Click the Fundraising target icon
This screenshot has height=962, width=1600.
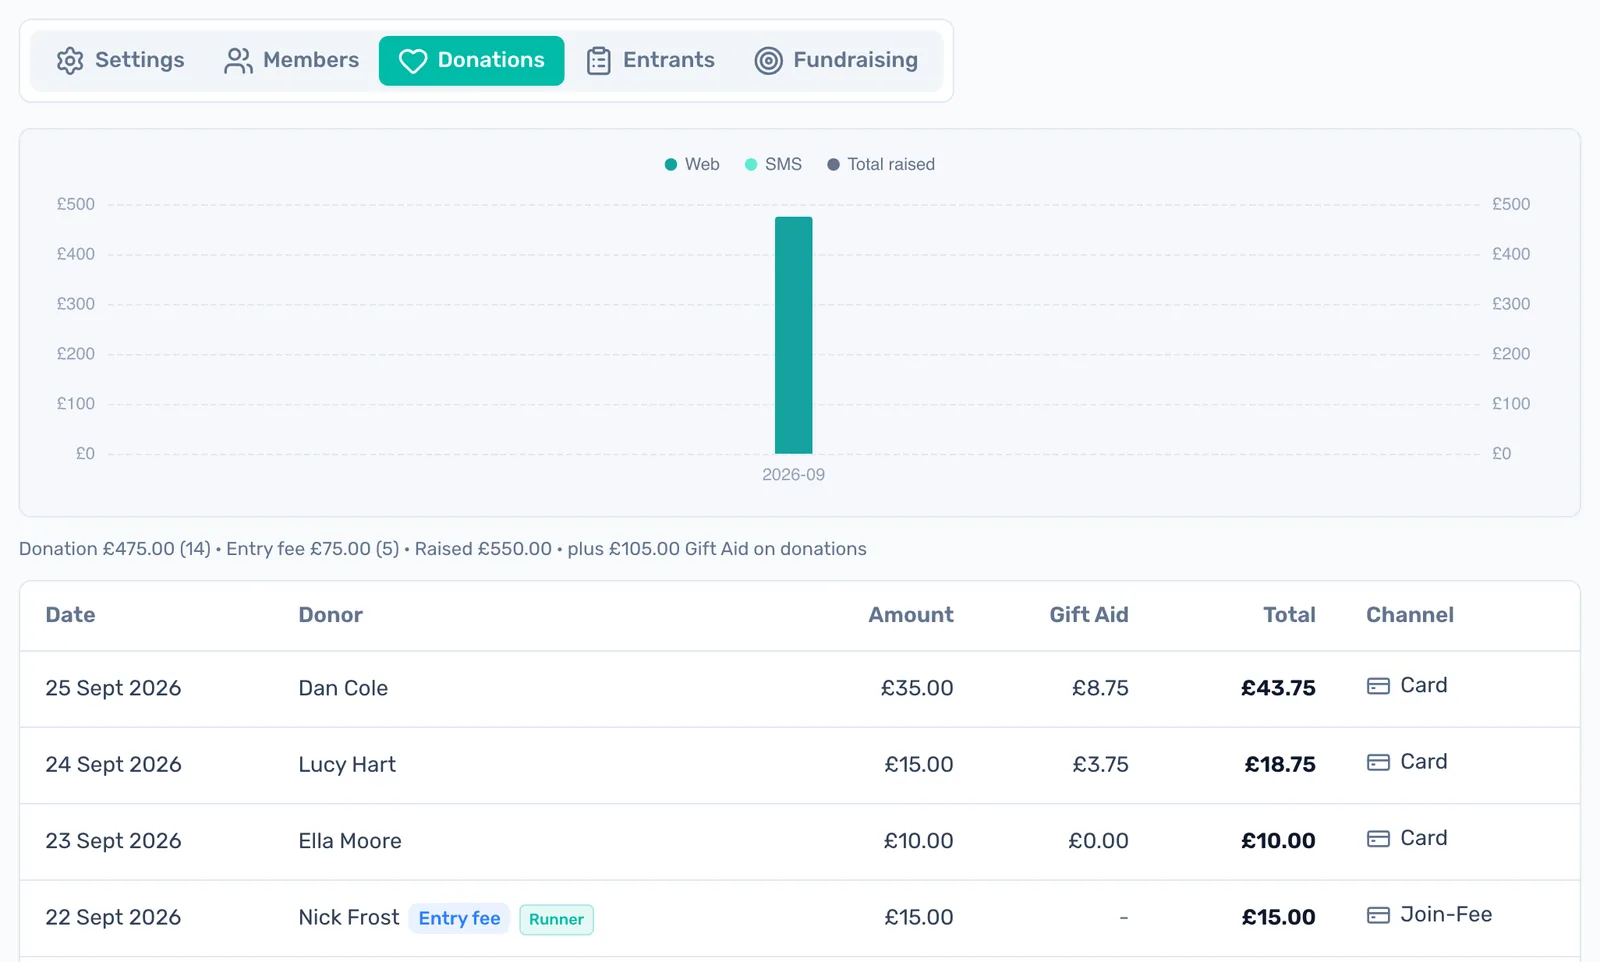768,61
